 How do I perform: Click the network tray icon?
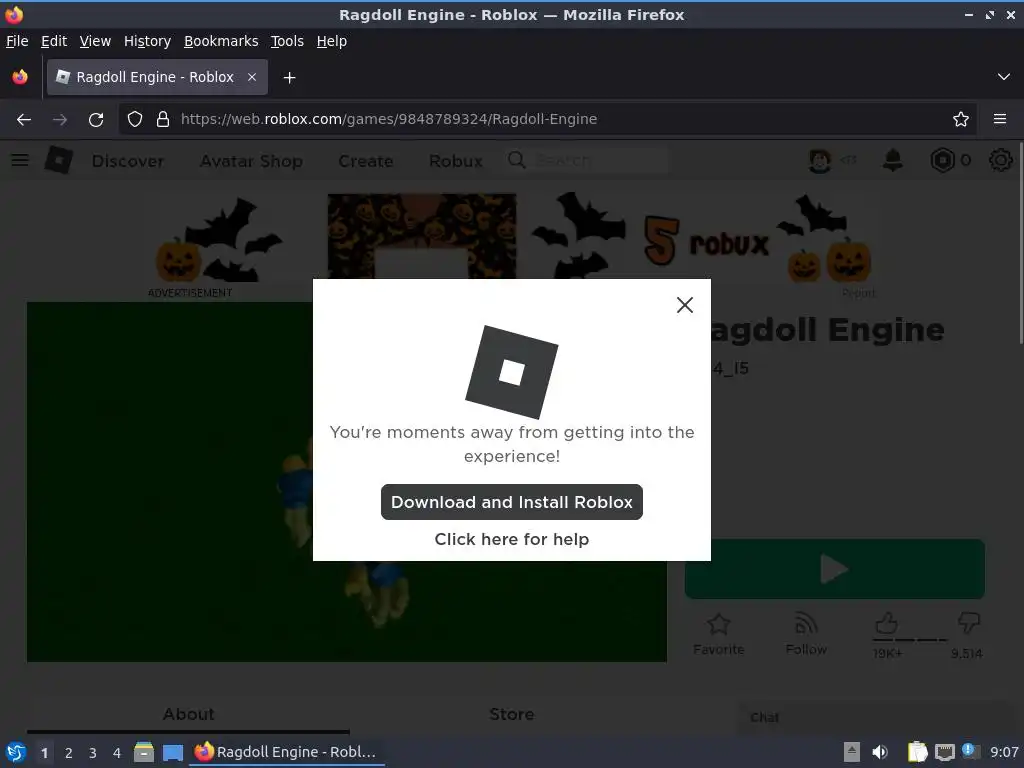click(x=944, y=752)
